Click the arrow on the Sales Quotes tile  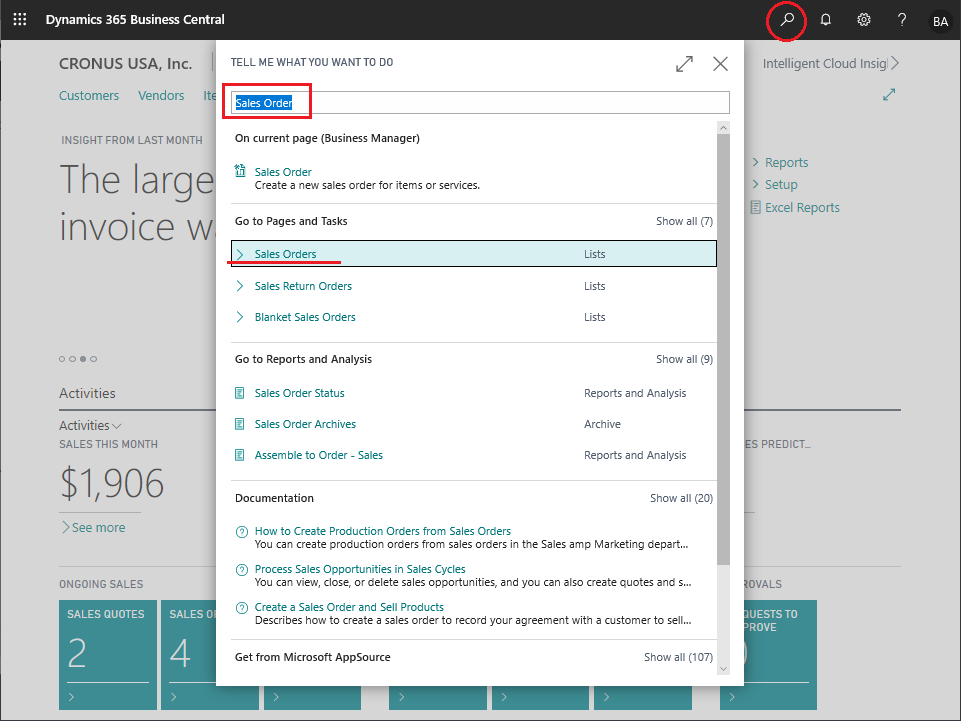[x=72, y=696]
